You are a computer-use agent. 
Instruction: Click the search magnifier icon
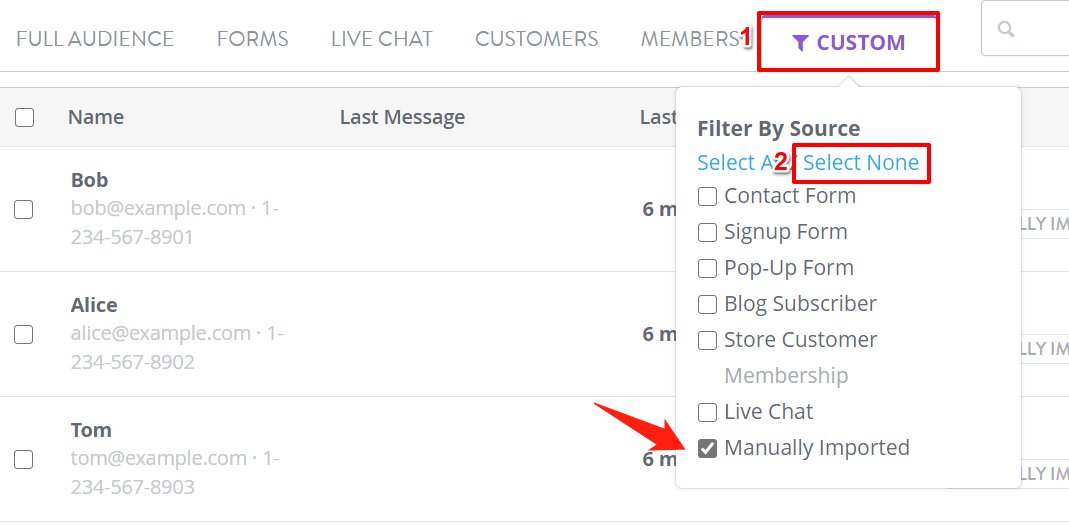tap(1006, 29)
